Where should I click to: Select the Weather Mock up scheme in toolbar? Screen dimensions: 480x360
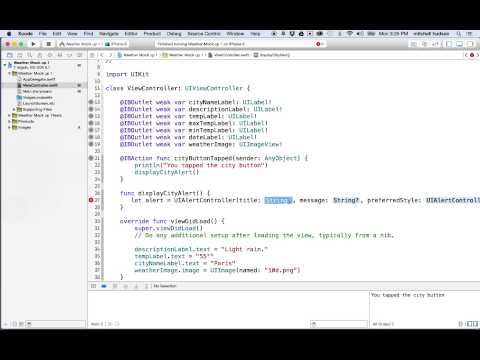tap(79, 44)
